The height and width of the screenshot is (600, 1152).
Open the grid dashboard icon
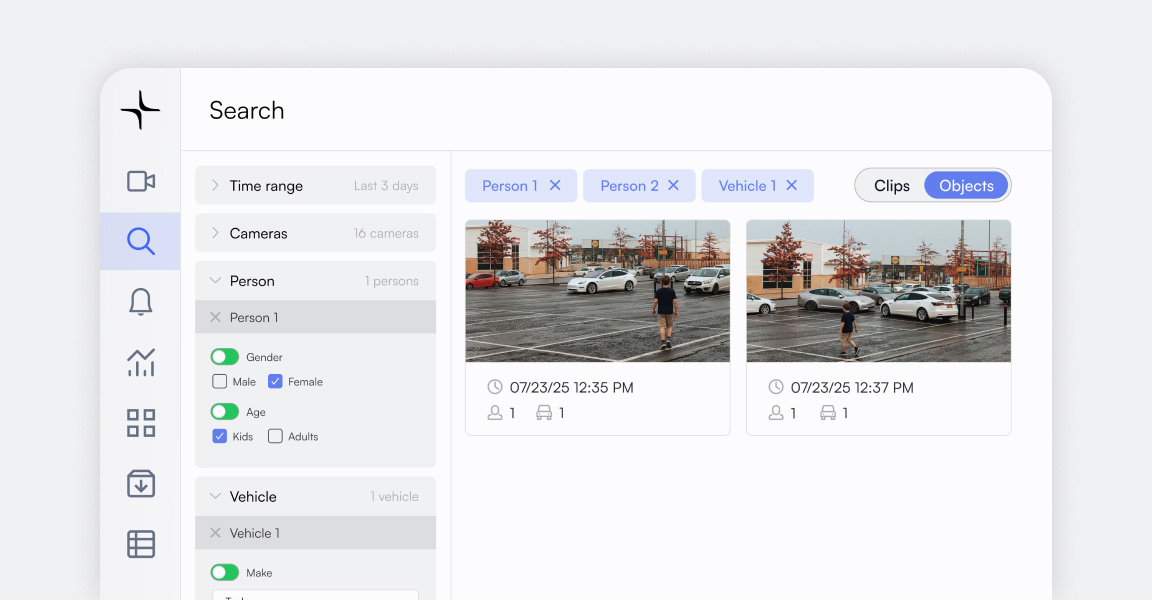pos(141,423)
